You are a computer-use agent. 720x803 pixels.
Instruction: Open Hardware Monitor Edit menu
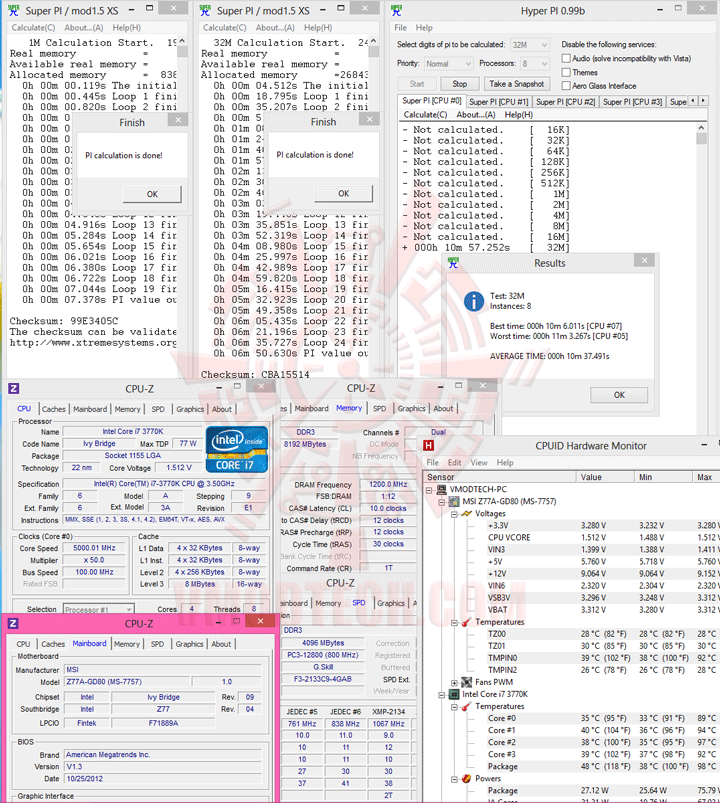454,462
